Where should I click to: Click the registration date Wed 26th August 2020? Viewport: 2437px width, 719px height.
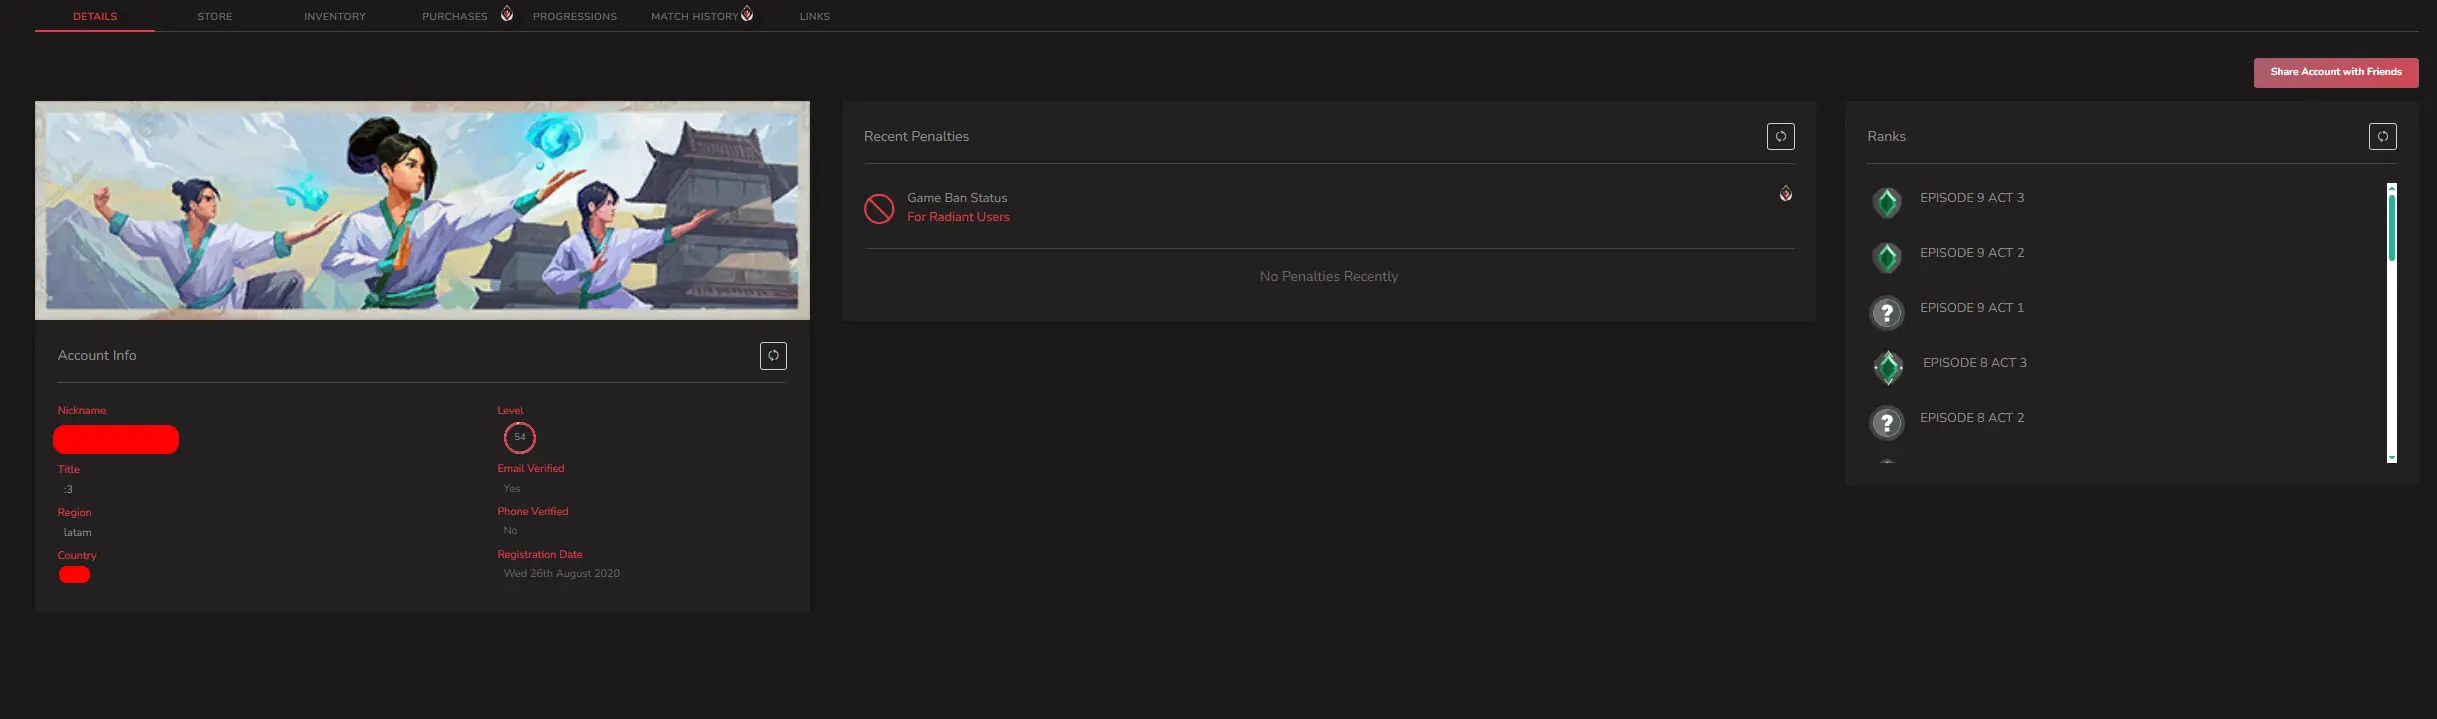(x=562, y=573)
